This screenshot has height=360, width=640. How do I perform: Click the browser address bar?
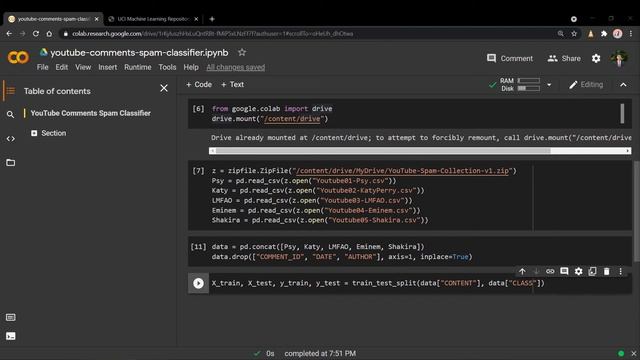pyautogui.click(x=310, y=33)
